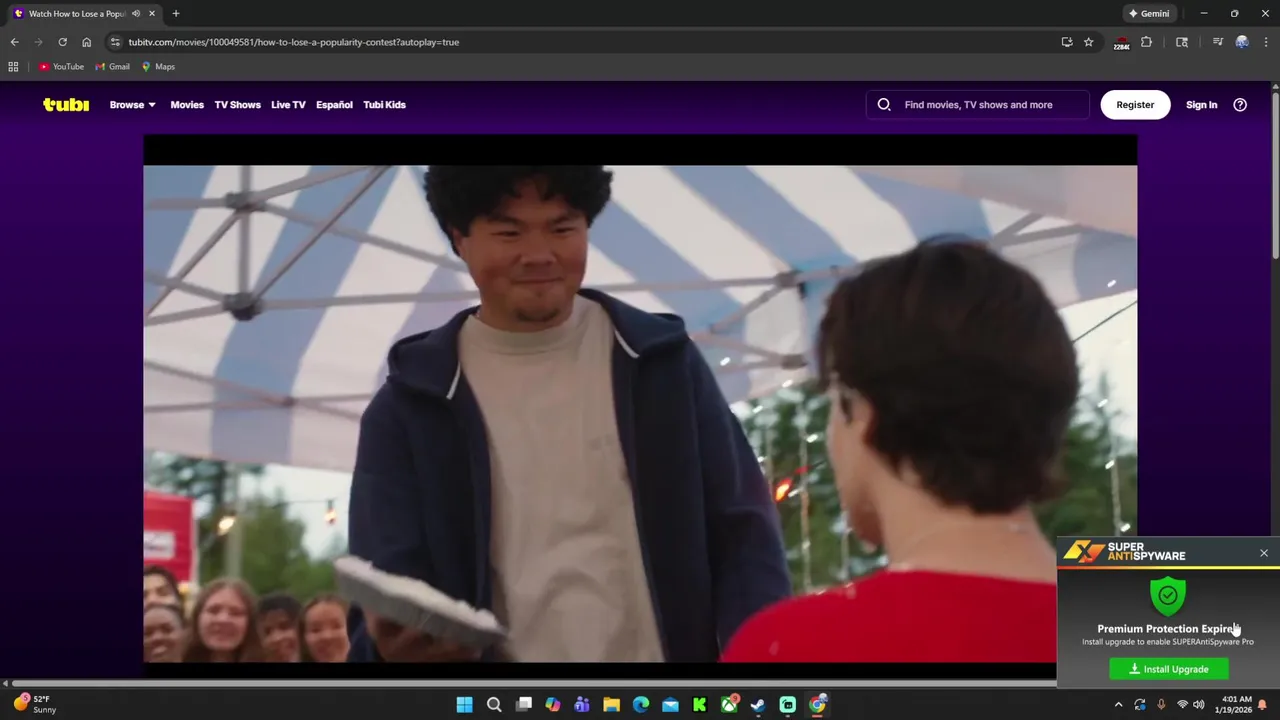Launch Microsoft Edge from the taskbar
This screenshot has width=1280, height=720.
(x=641, y=705)
